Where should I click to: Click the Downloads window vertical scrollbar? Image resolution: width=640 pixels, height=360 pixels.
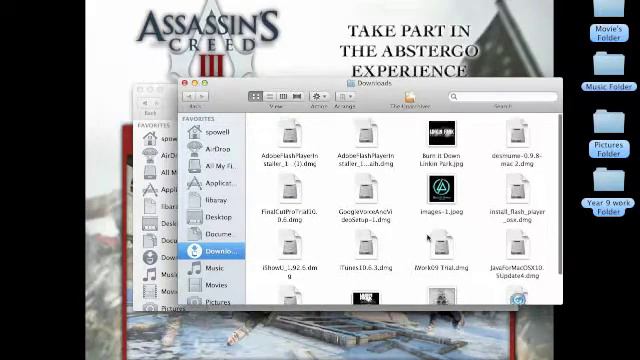coord(560,195)
